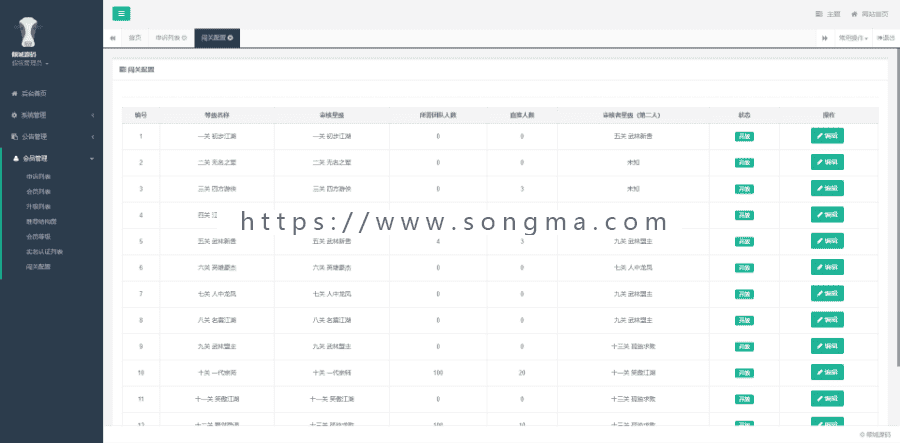
Task: Click the 闯关配置 panel heading
Action: pyautogui.click(x=137, y=69)
